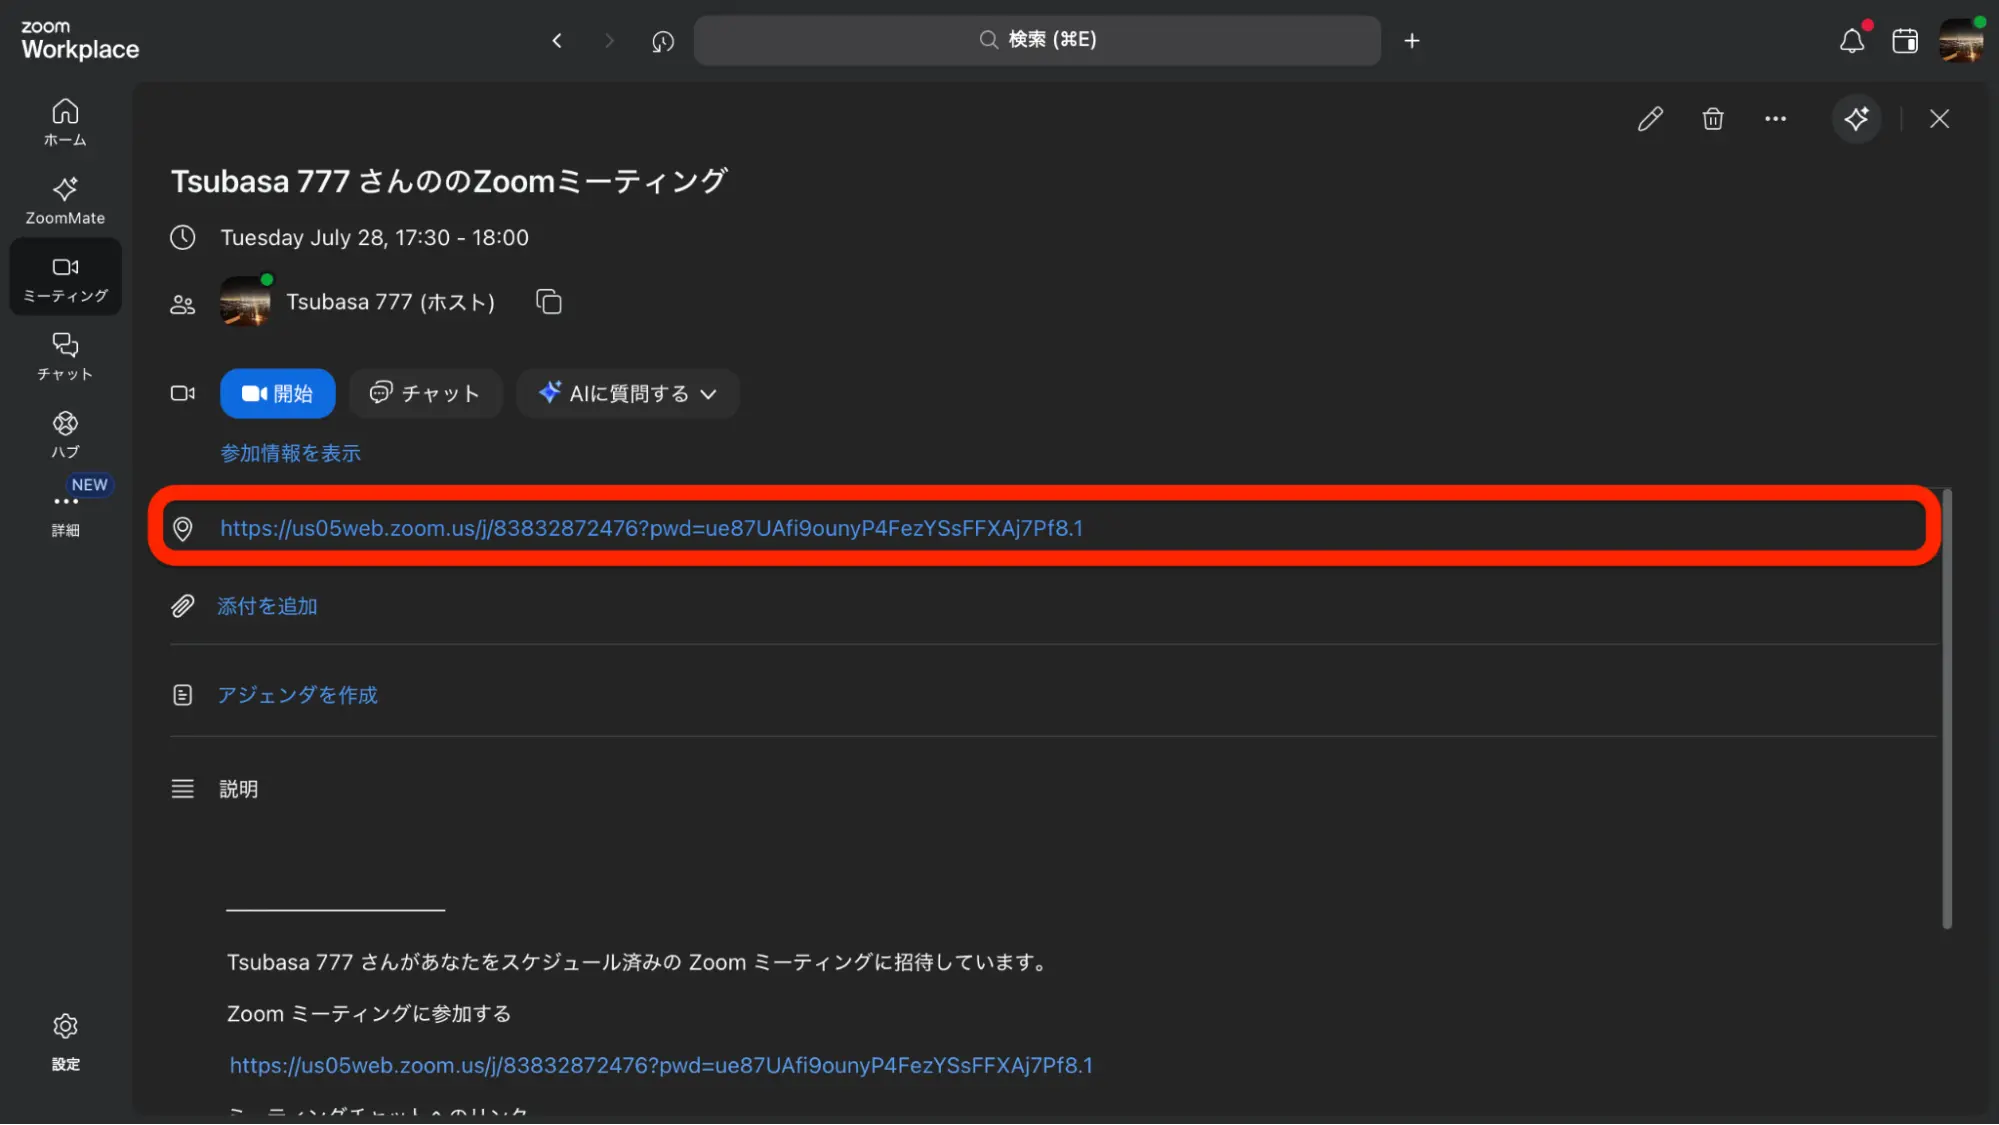The width and height of the screenshot is (1999, 1125).
Task: Open meeting チャット button
Action: 425,393
